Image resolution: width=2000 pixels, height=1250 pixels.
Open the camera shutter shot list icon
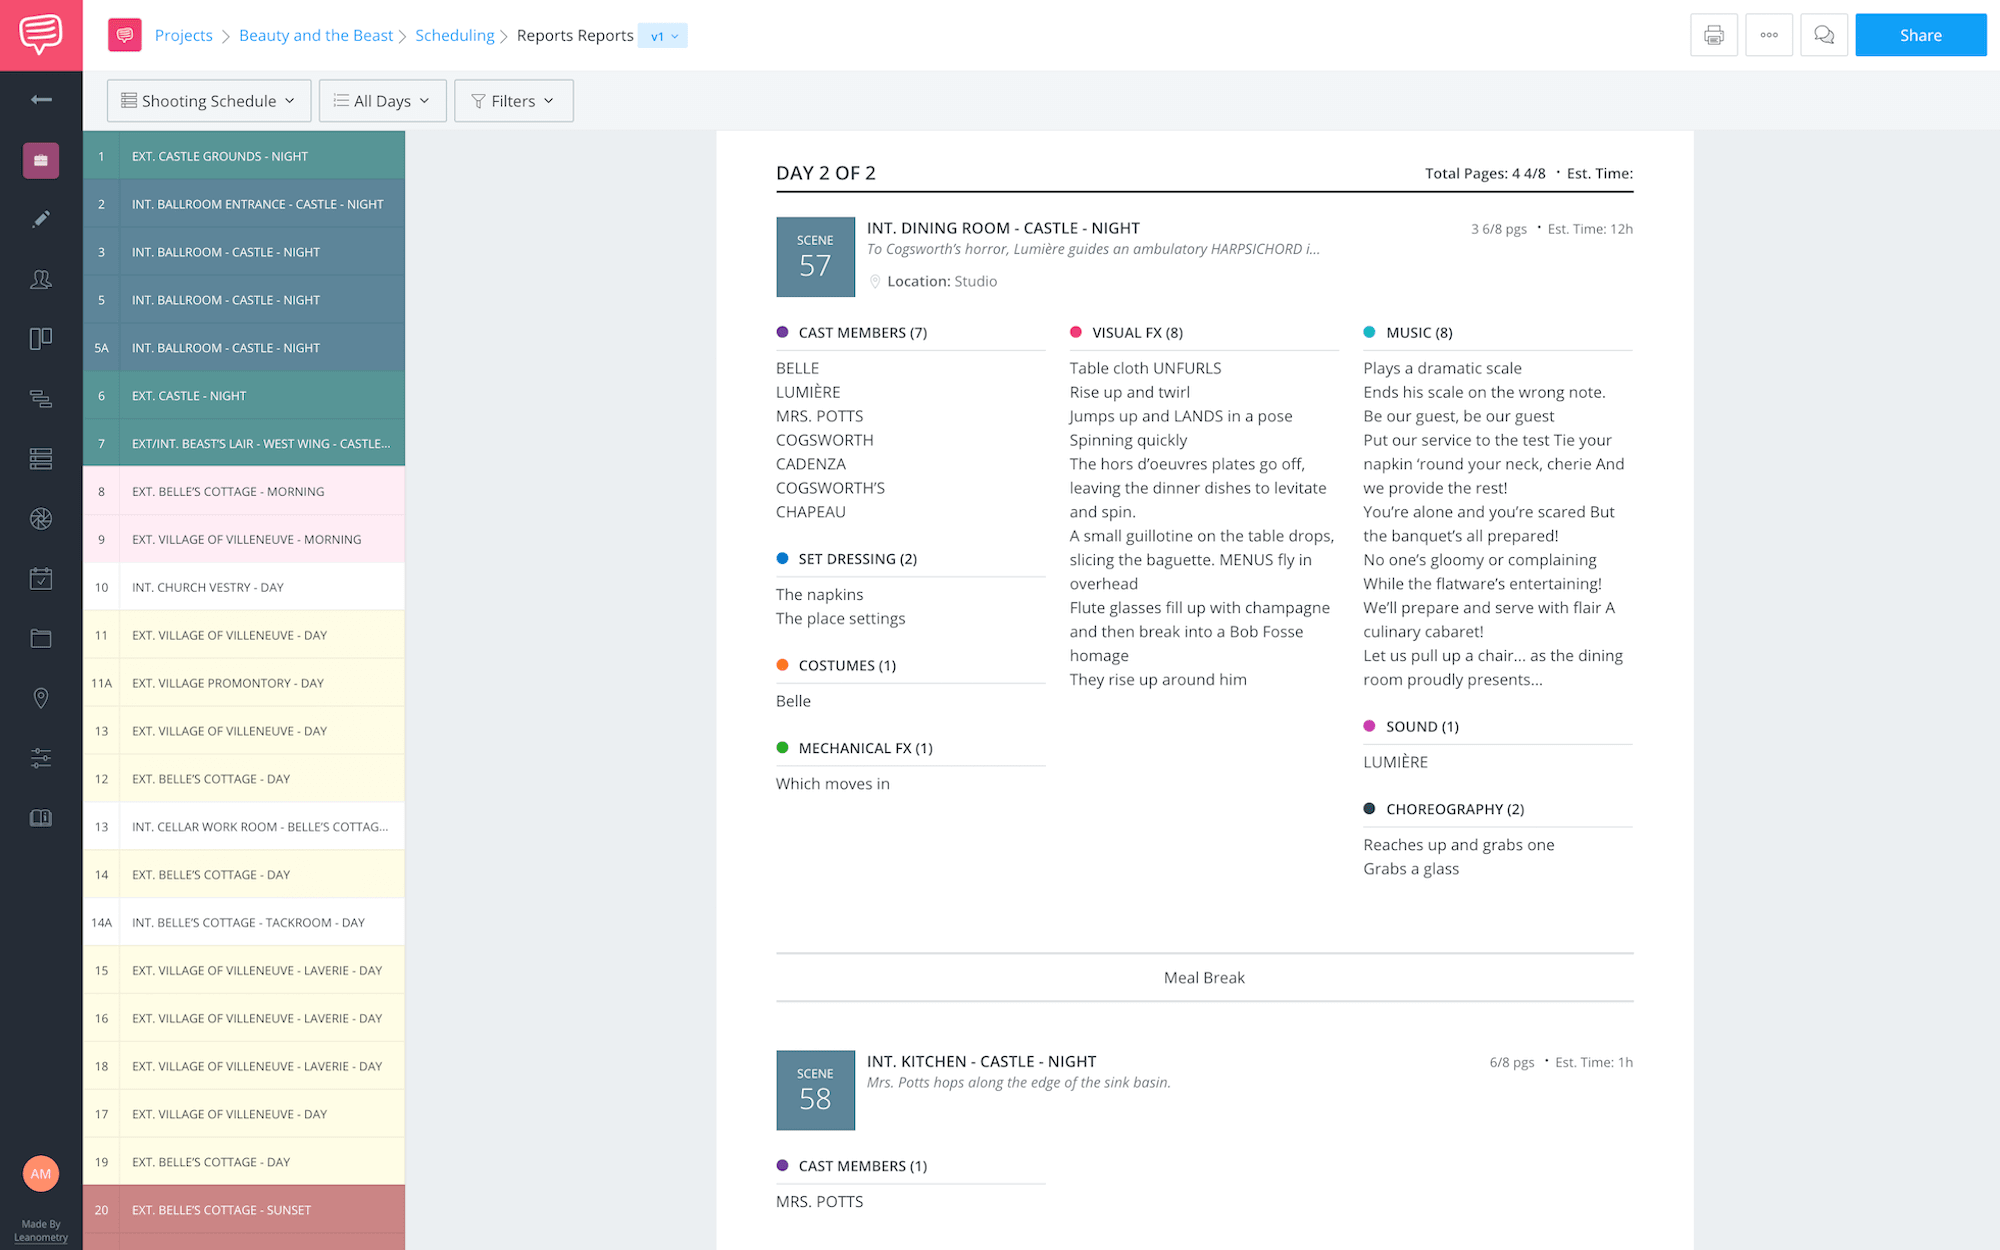coord(41,518)
